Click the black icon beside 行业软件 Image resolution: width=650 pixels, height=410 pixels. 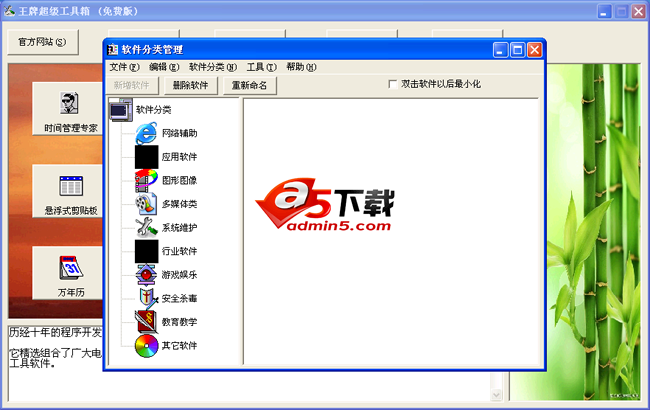(x=146, y=251)
